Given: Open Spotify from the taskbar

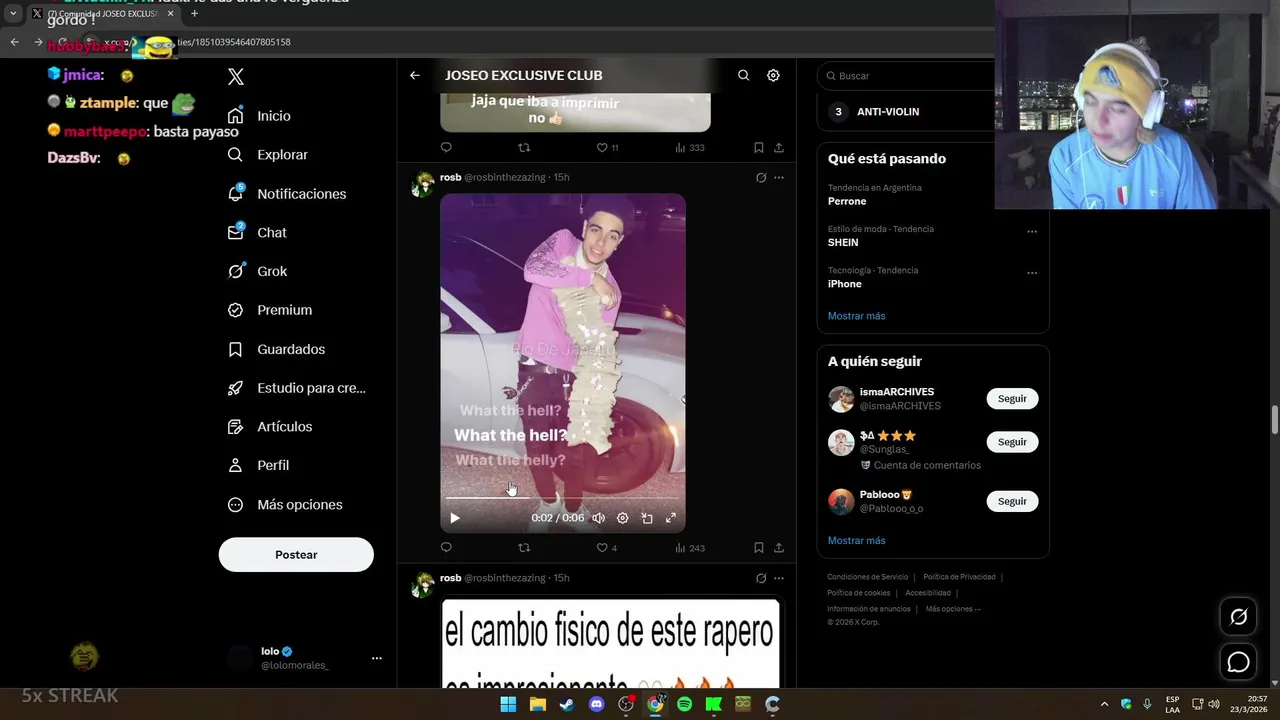Looking at the screenshot, I should [684, 704].
